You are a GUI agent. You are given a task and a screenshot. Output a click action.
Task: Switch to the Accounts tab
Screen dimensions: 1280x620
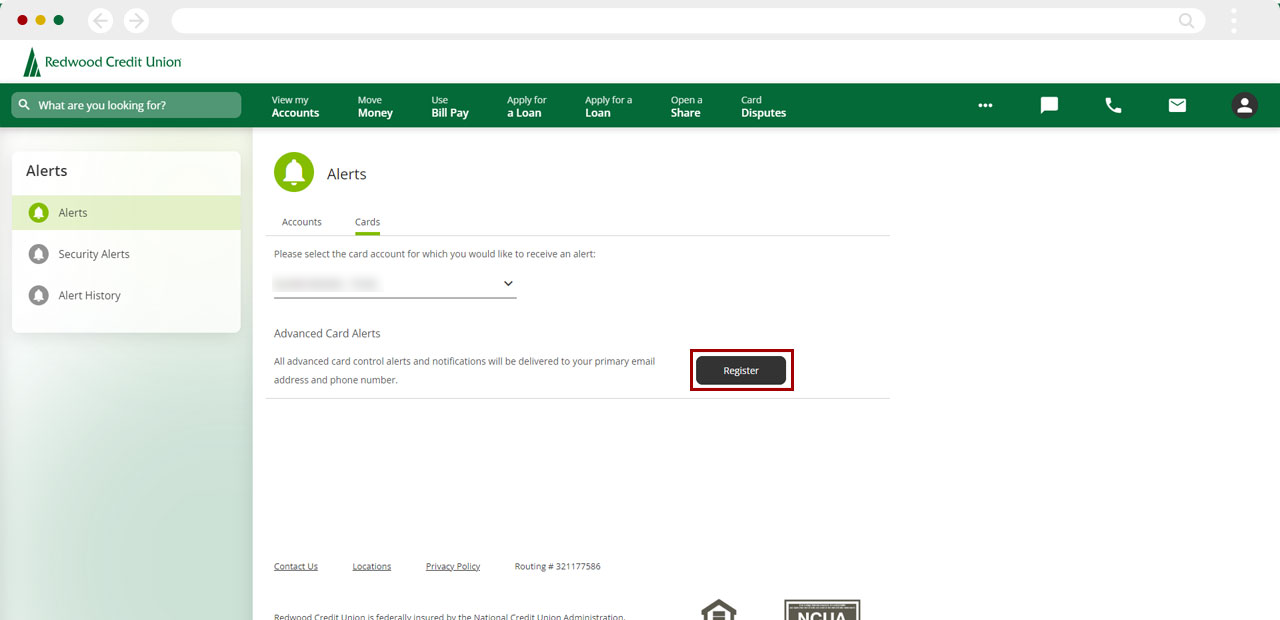(x=302, y=222)
